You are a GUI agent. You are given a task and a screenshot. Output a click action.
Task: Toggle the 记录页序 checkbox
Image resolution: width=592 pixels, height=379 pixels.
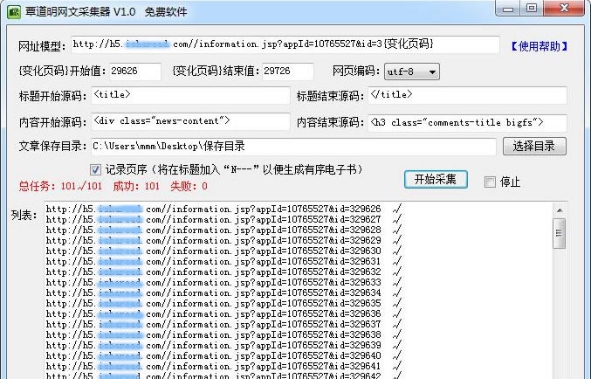[96, 170]
